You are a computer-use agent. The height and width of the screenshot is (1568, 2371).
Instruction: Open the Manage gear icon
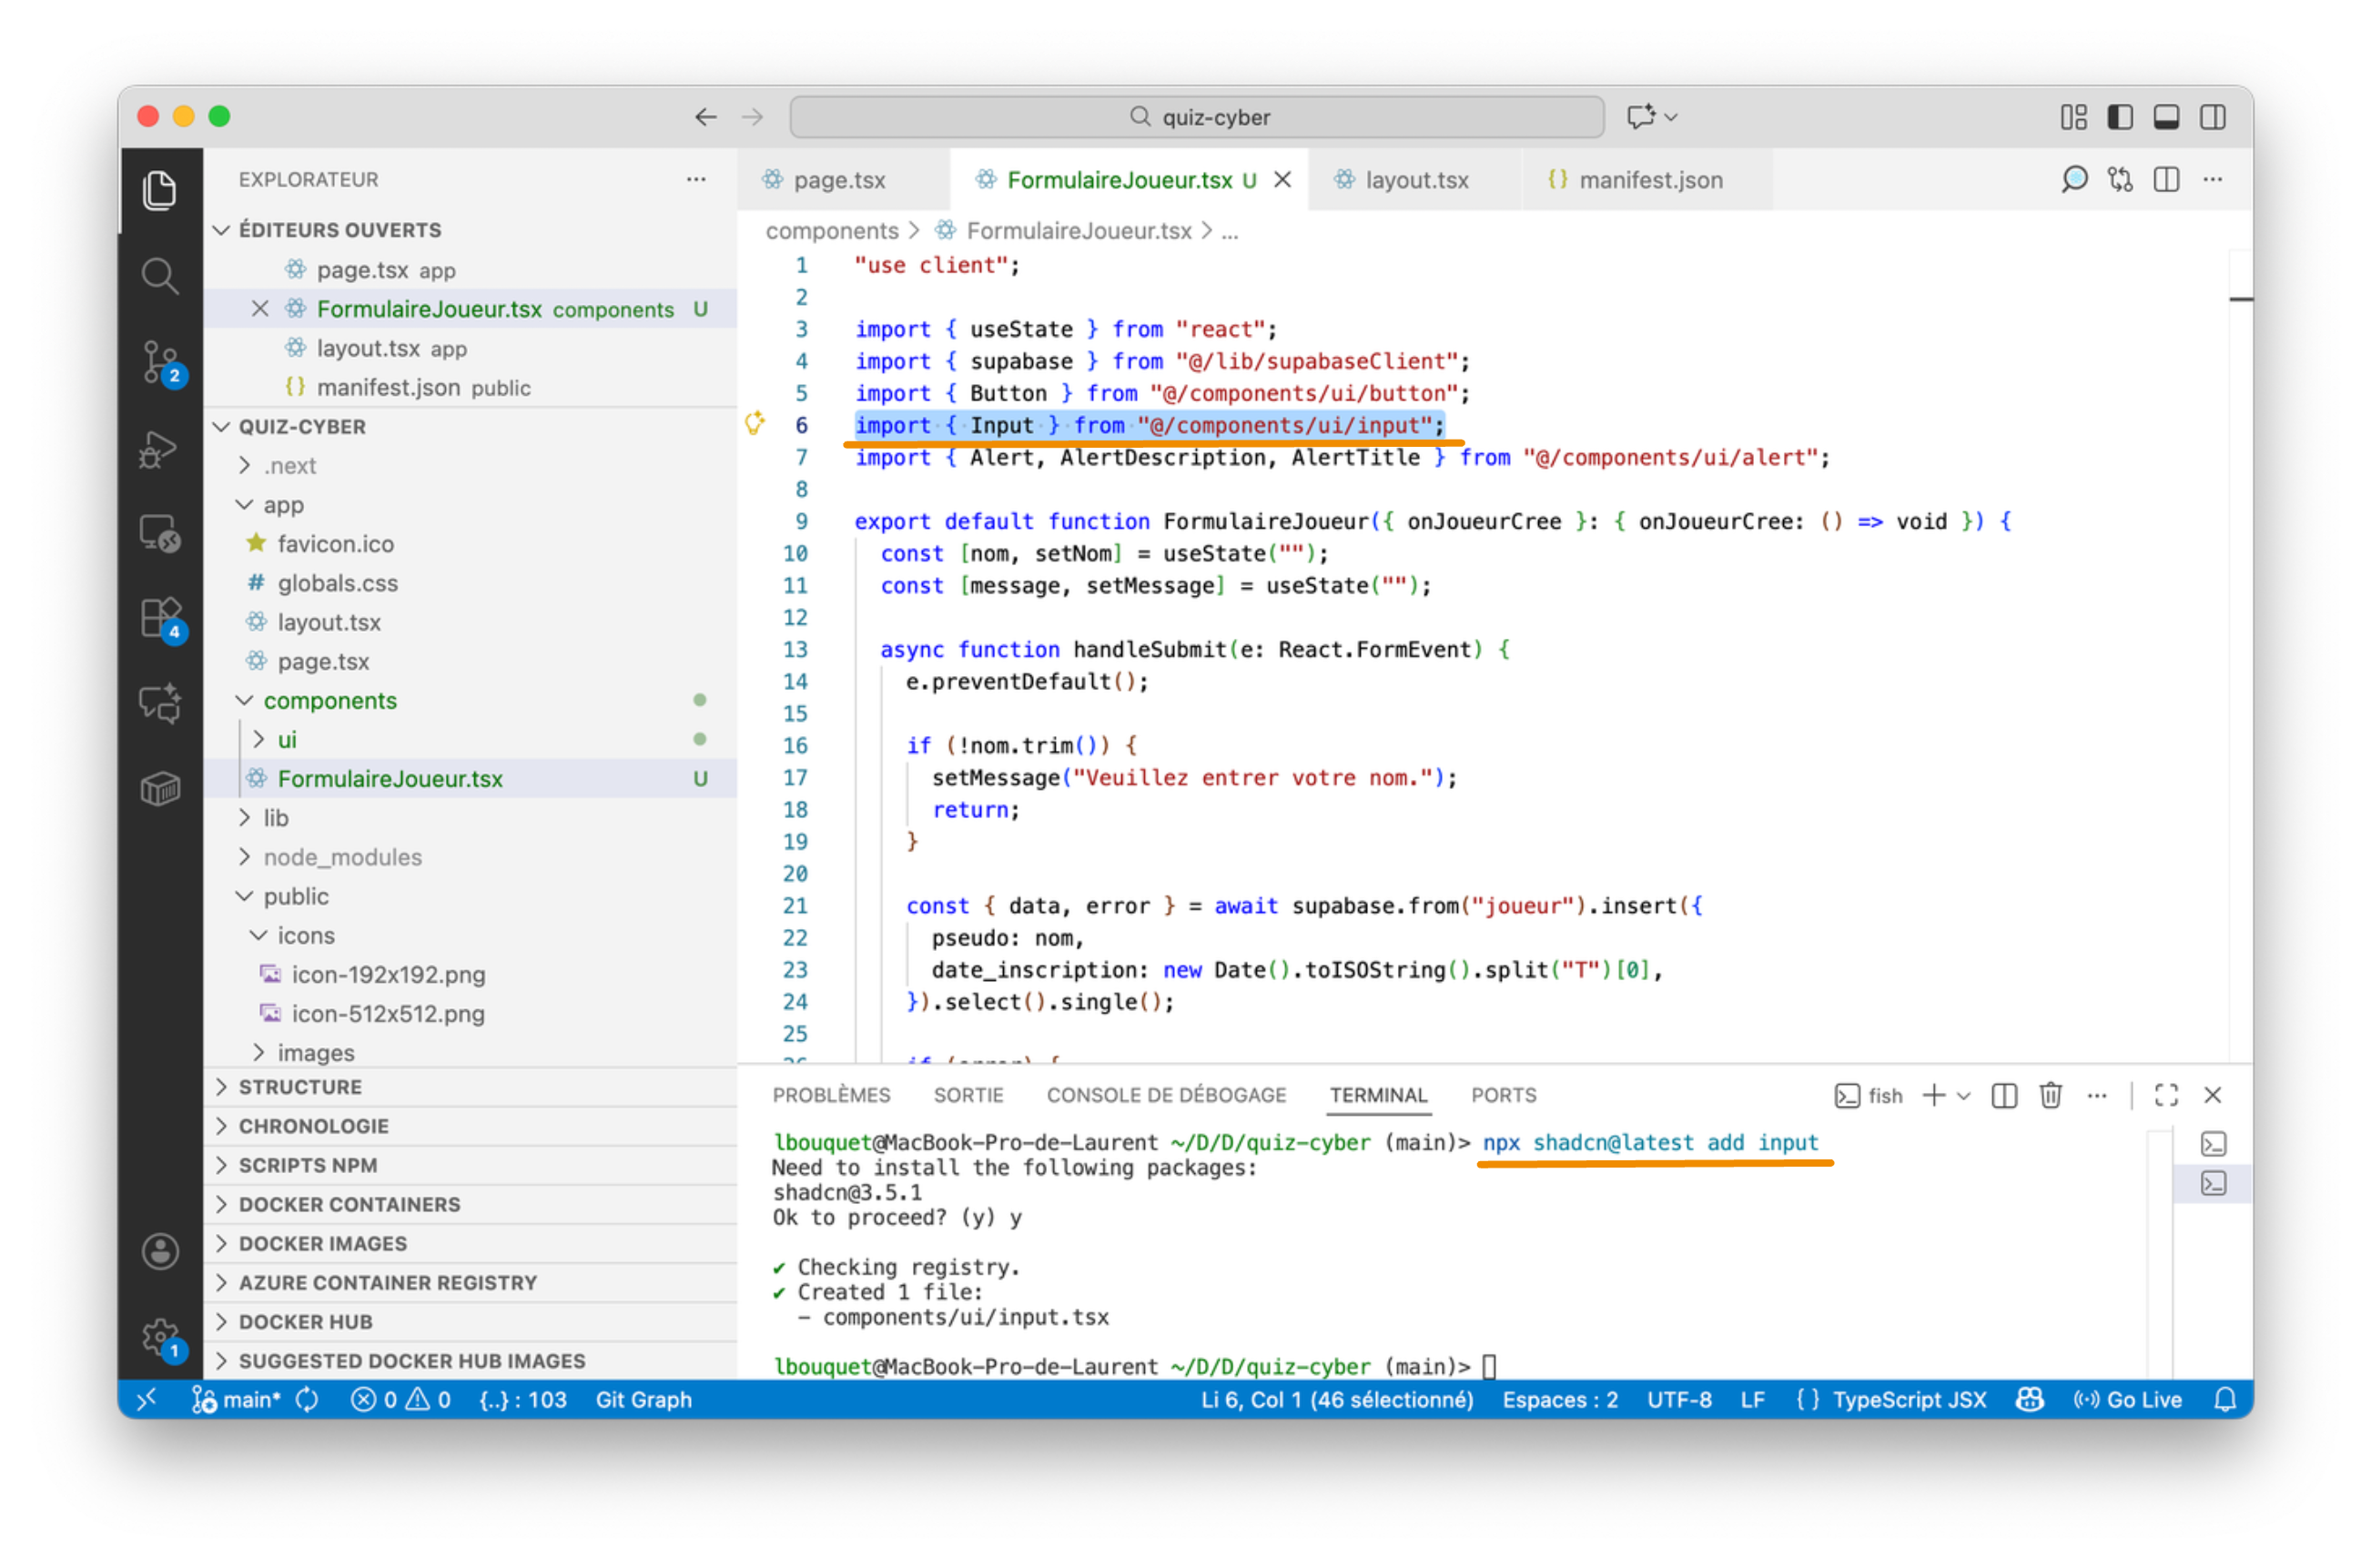point(160,1337)
